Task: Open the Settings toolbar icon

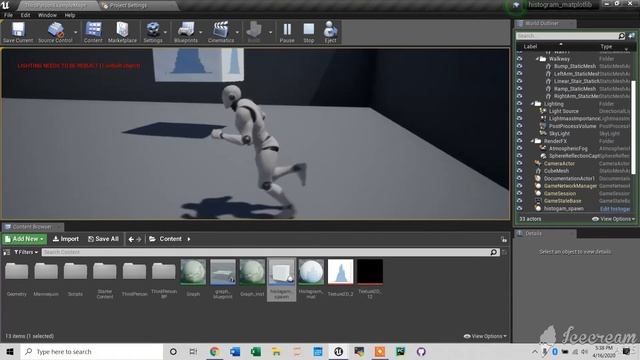Action: pos(153,32)
